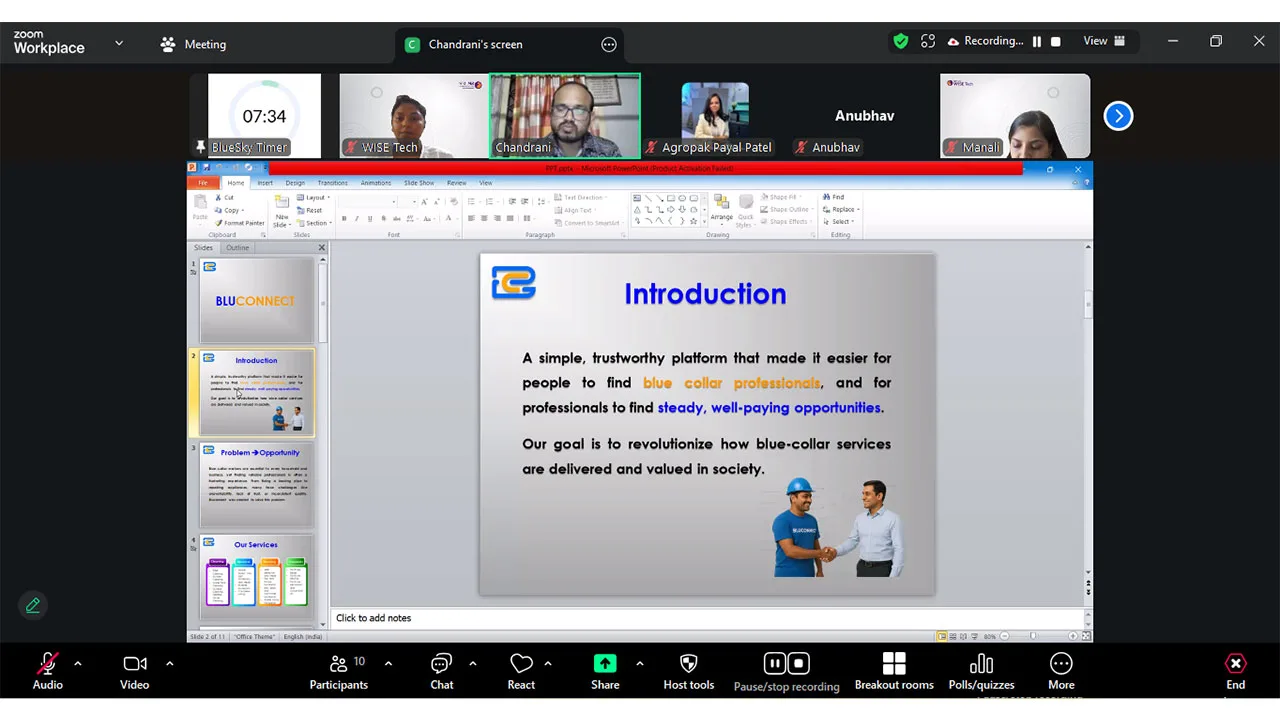Switch to the Meeting tab
This screenshot has height=720, width=1280.
[194, 44]
